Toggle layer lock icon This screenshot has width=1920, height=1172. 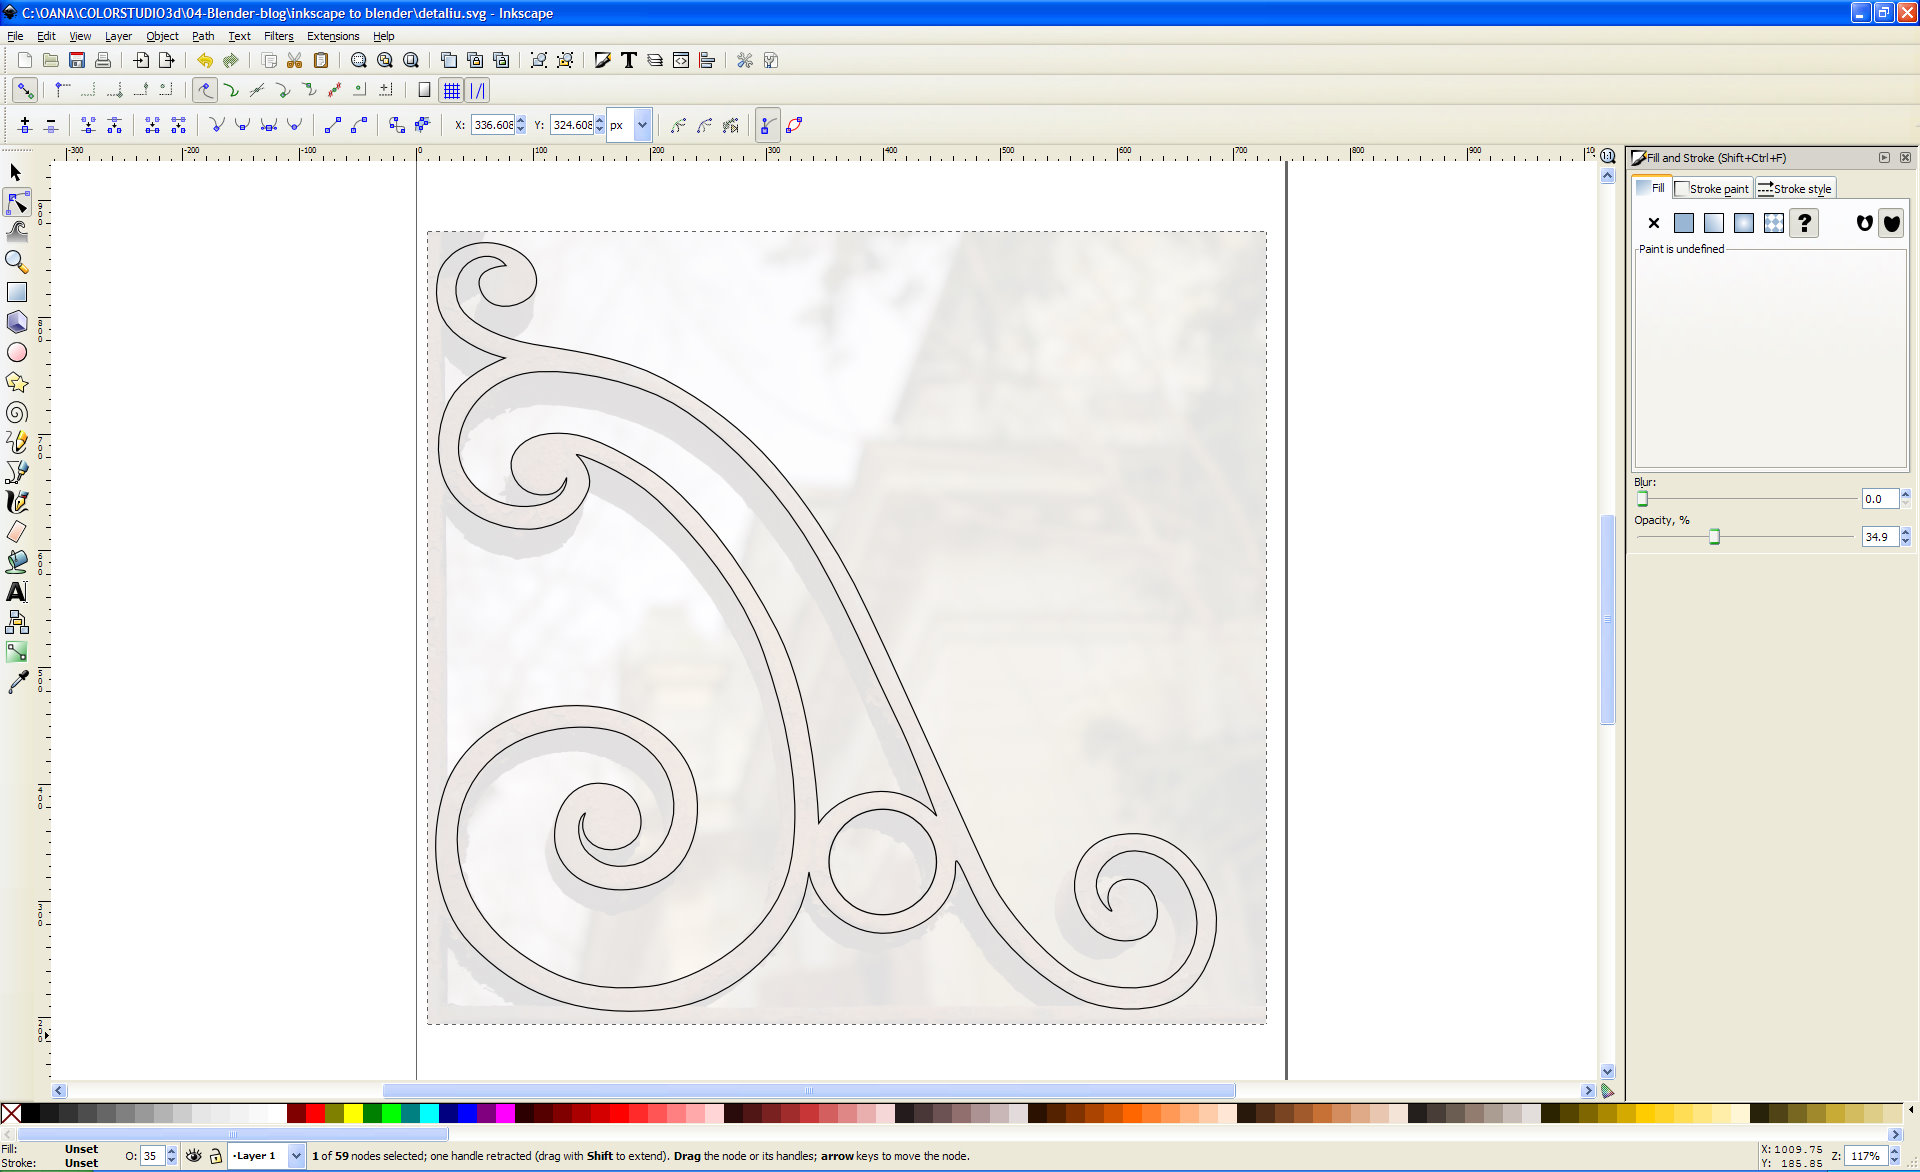[x=215, y=1155]
